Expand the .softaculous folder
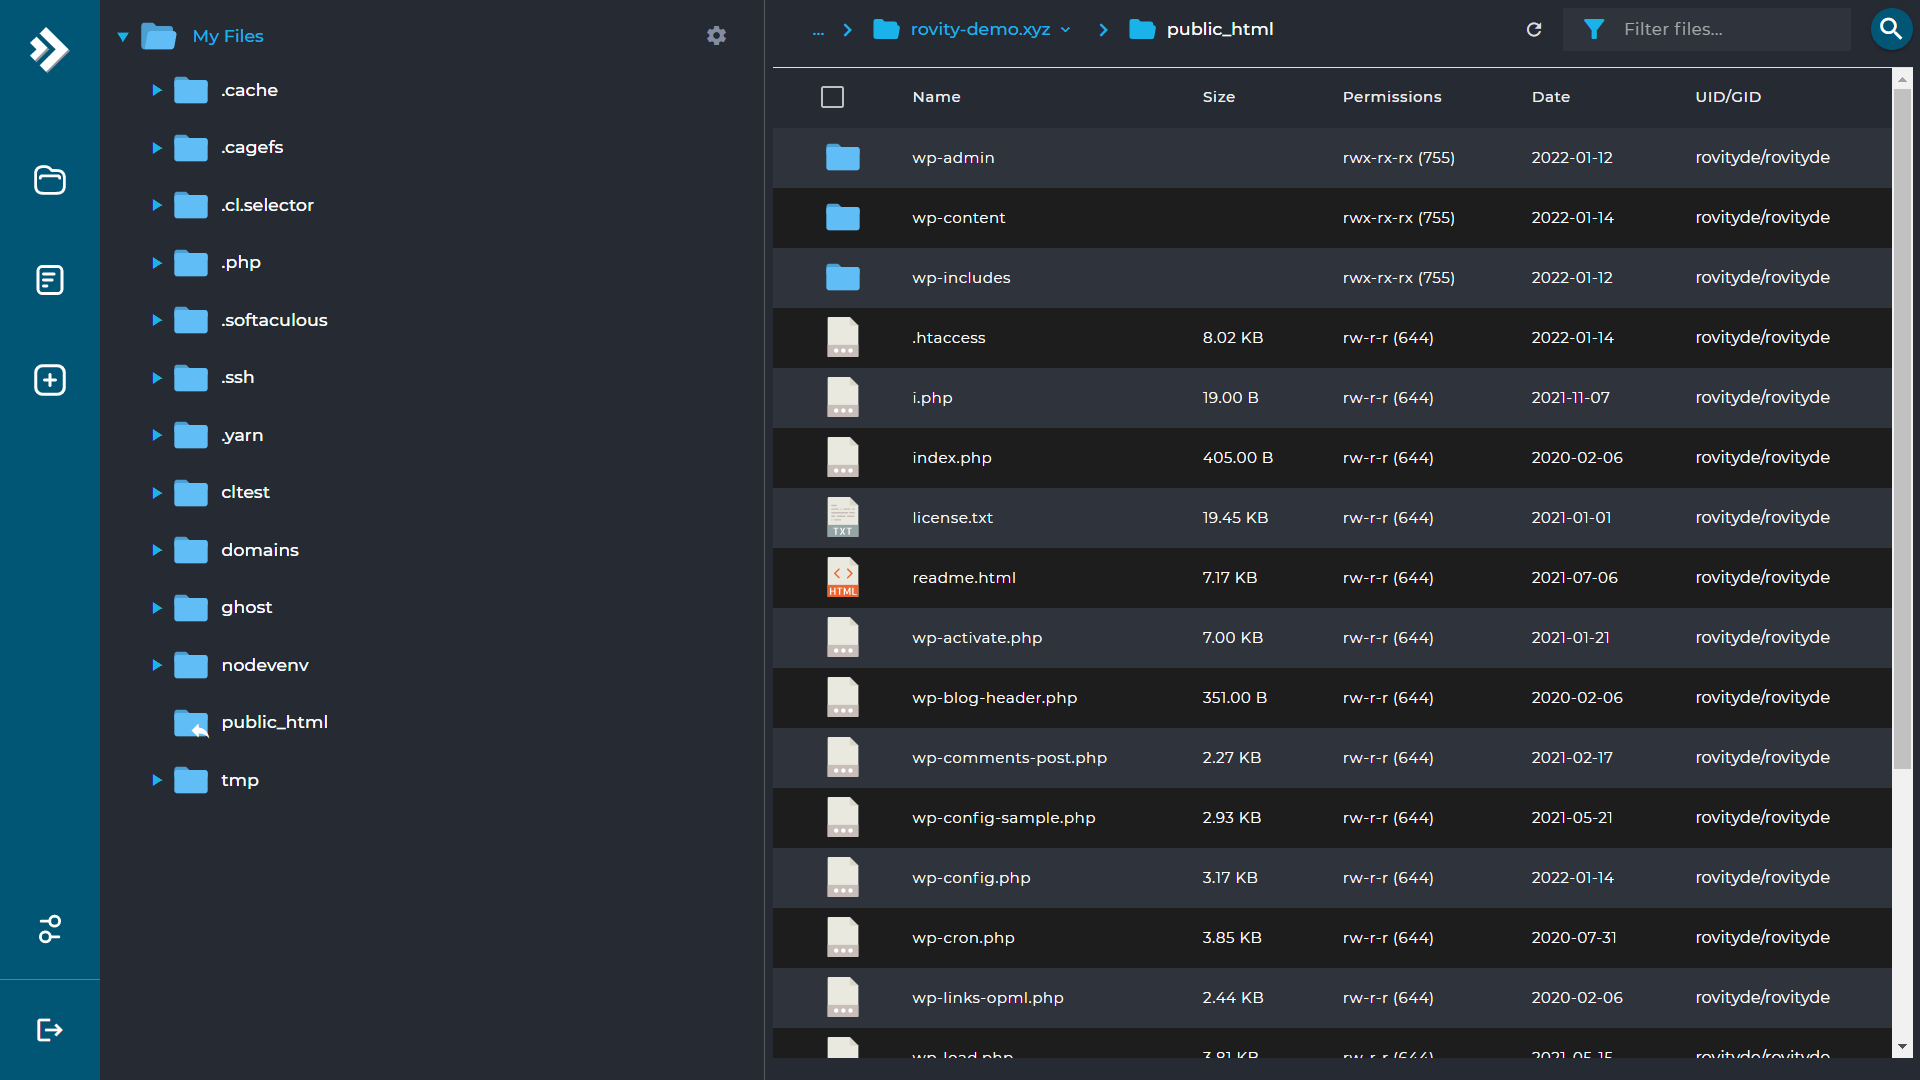This screenshot has width=1920, height=1080. 157,320
